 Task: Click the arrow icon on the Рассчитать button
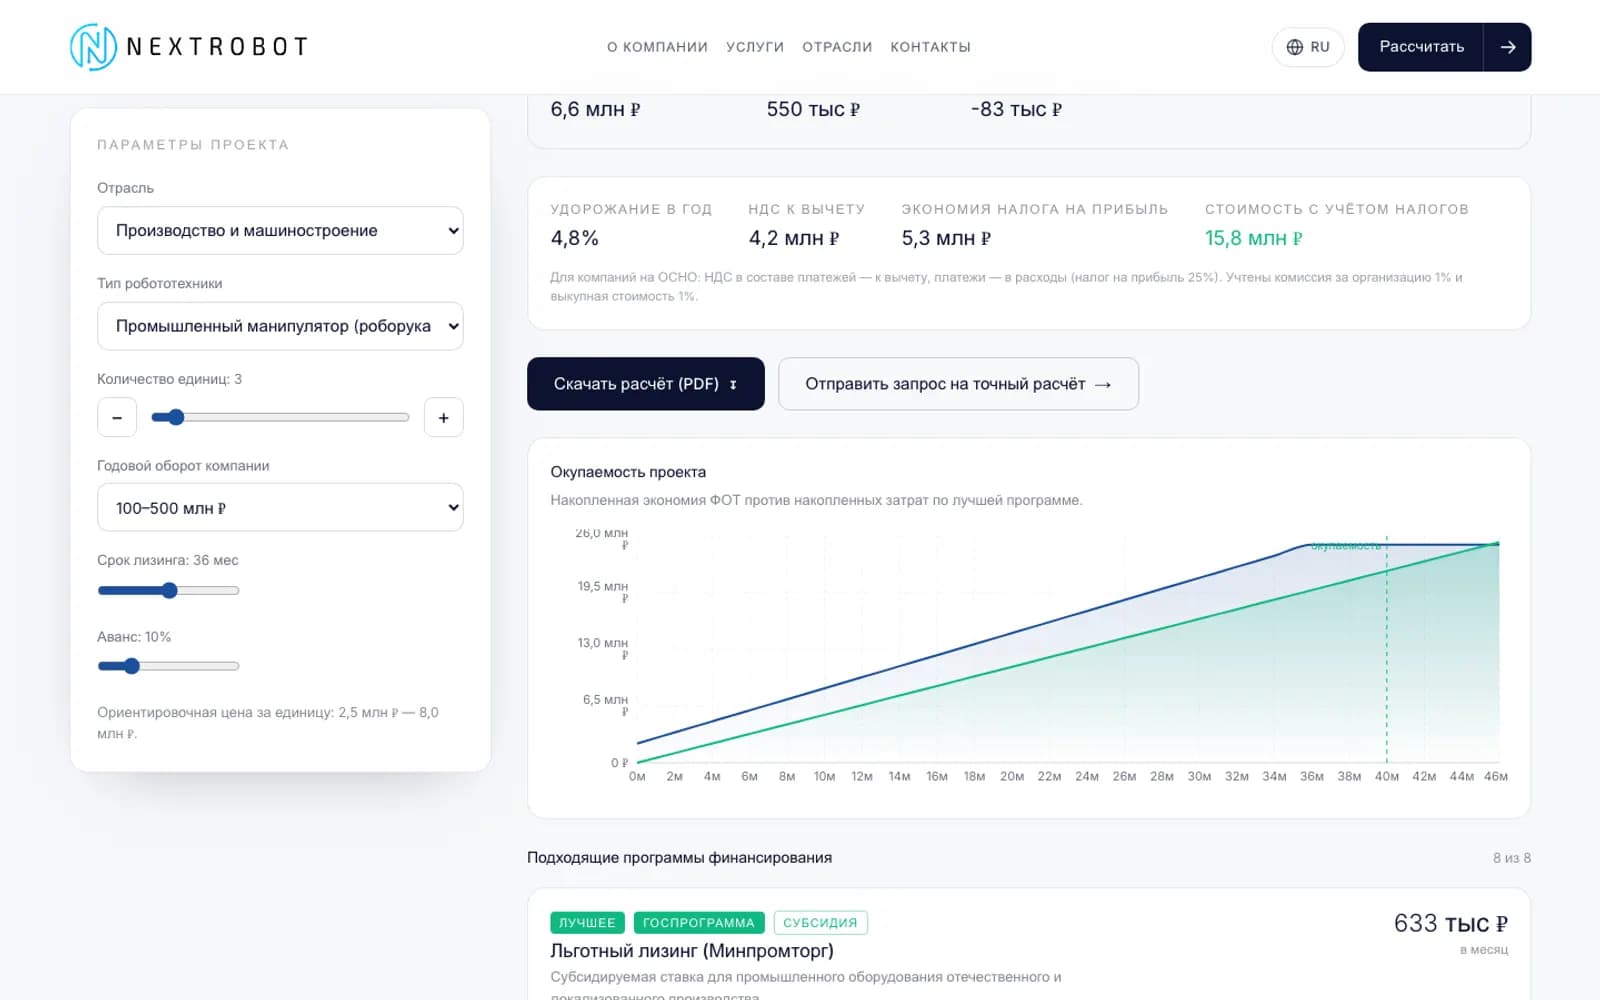point(1507,47)
